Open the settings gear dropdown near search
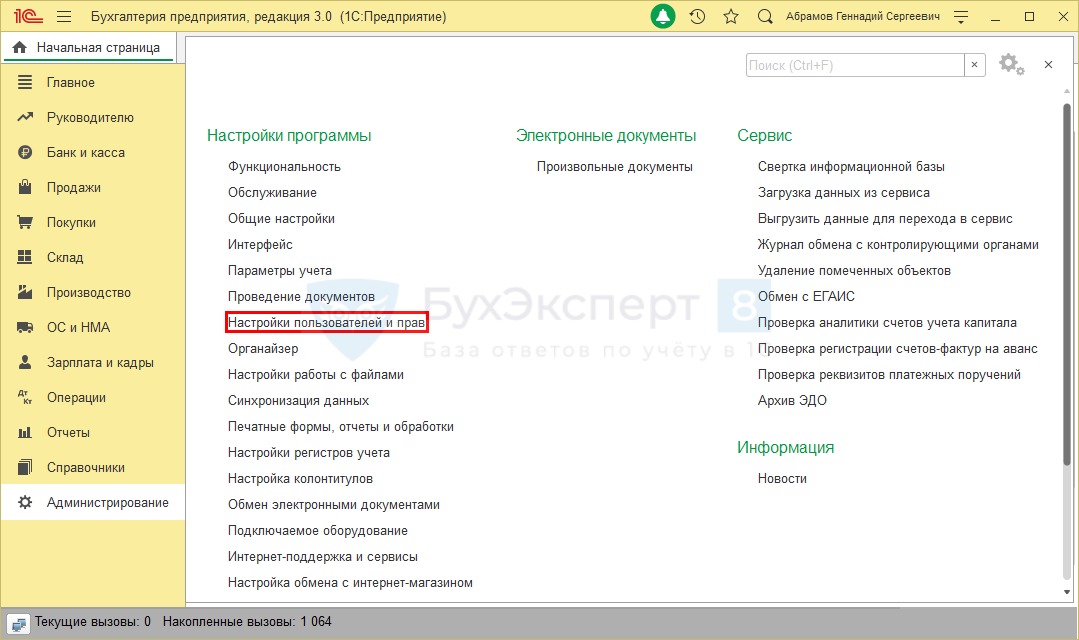 pos(1011,65)
